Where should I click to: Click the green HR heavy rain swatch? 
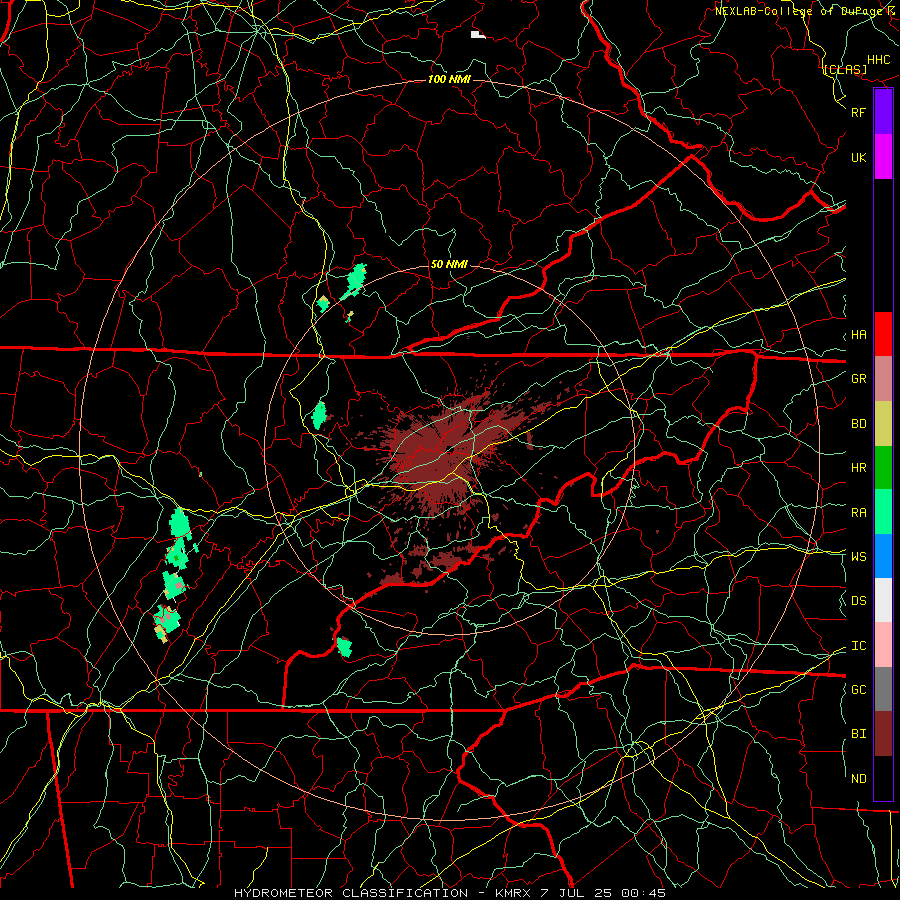coord(883,467)
